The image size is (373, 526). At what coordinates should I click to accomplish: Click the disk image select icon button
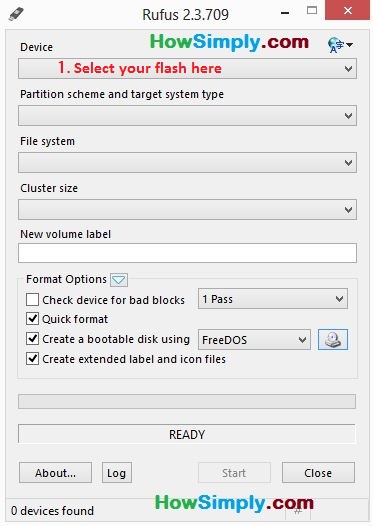coord(333,339)
